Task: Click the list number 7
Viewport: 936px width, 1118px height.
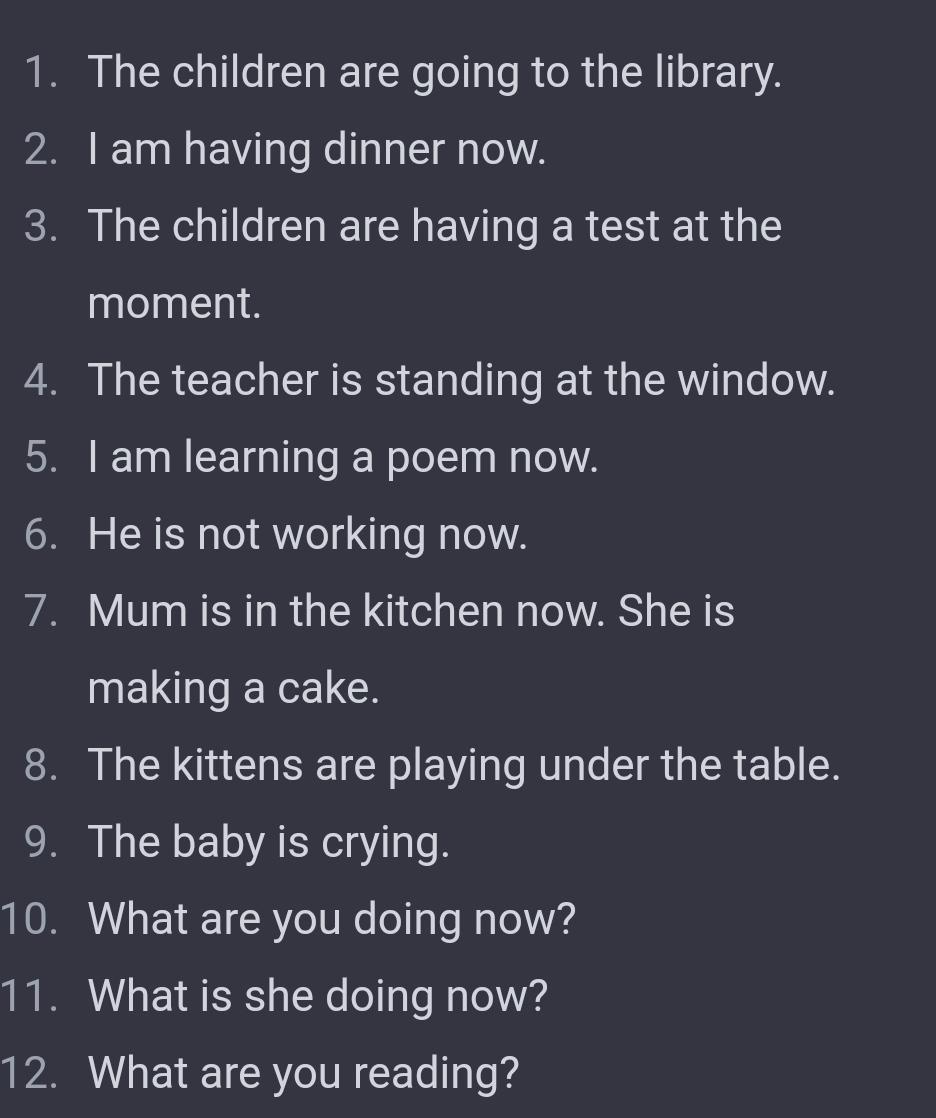Action: (x=41, y=611)
